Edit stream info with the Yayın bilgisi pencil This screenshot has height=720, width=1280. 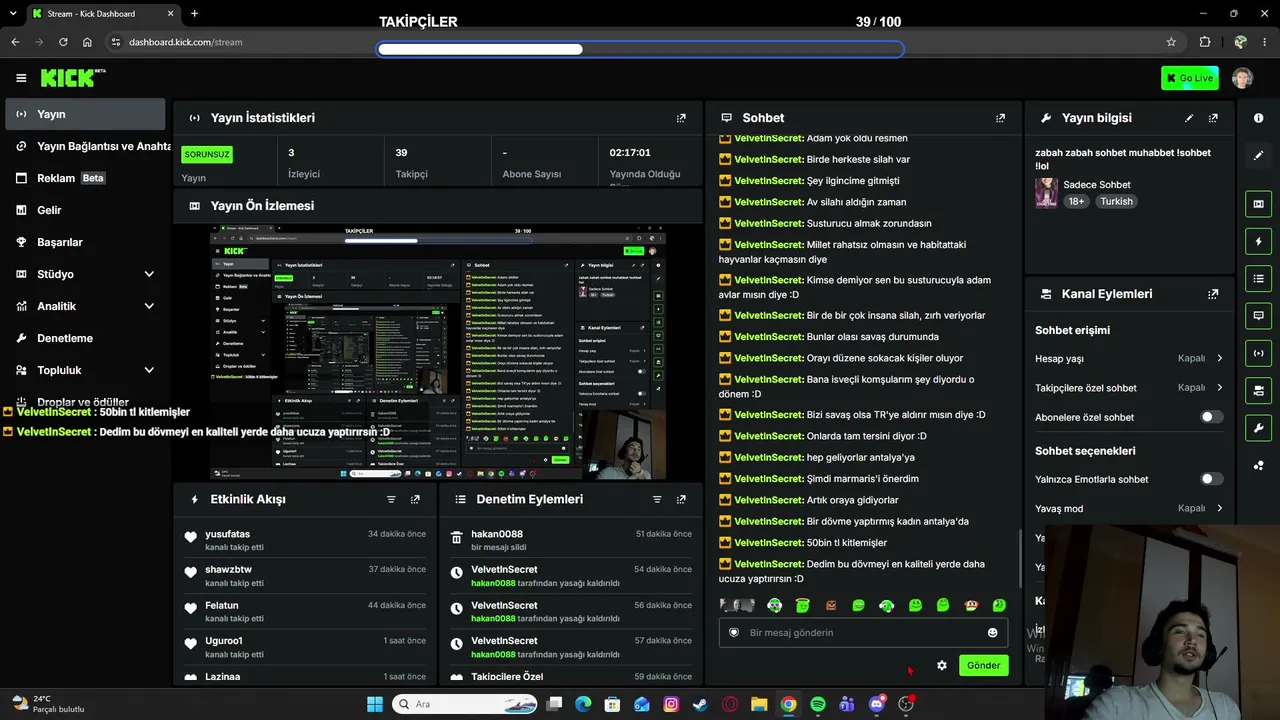pyautogui.click(x=1189, y=118)
